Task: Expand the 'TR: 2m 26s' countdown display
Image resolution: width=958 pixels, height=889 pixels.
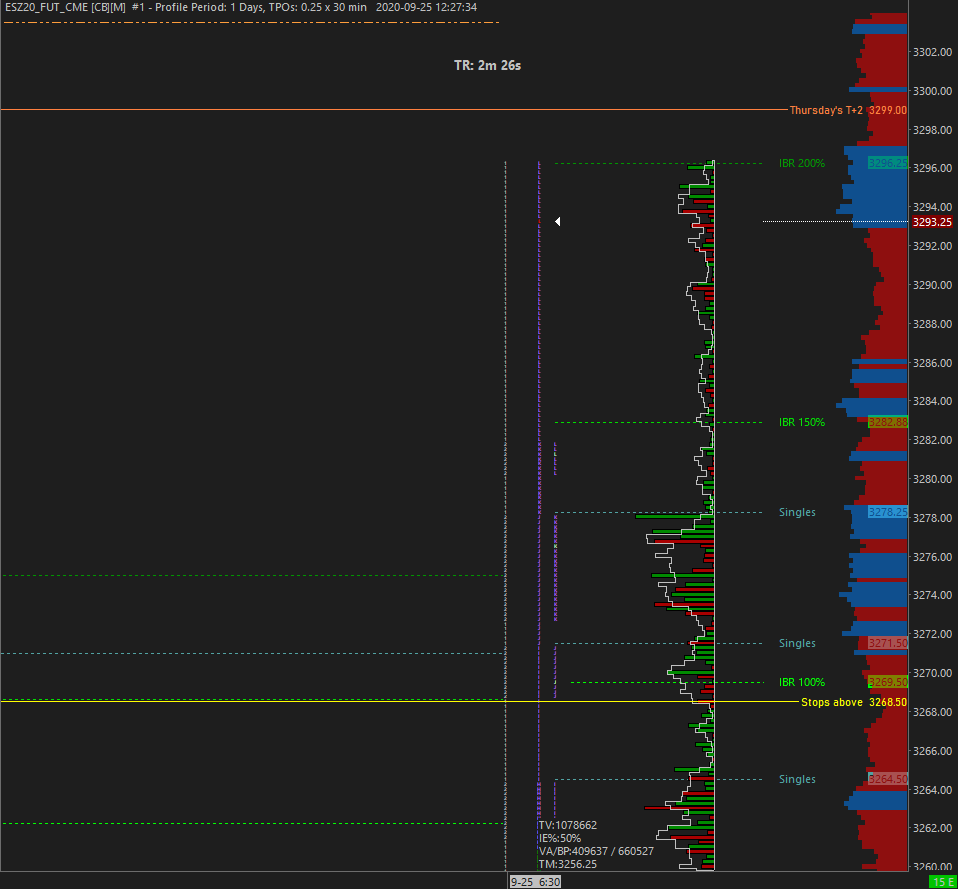Action: 489,64
